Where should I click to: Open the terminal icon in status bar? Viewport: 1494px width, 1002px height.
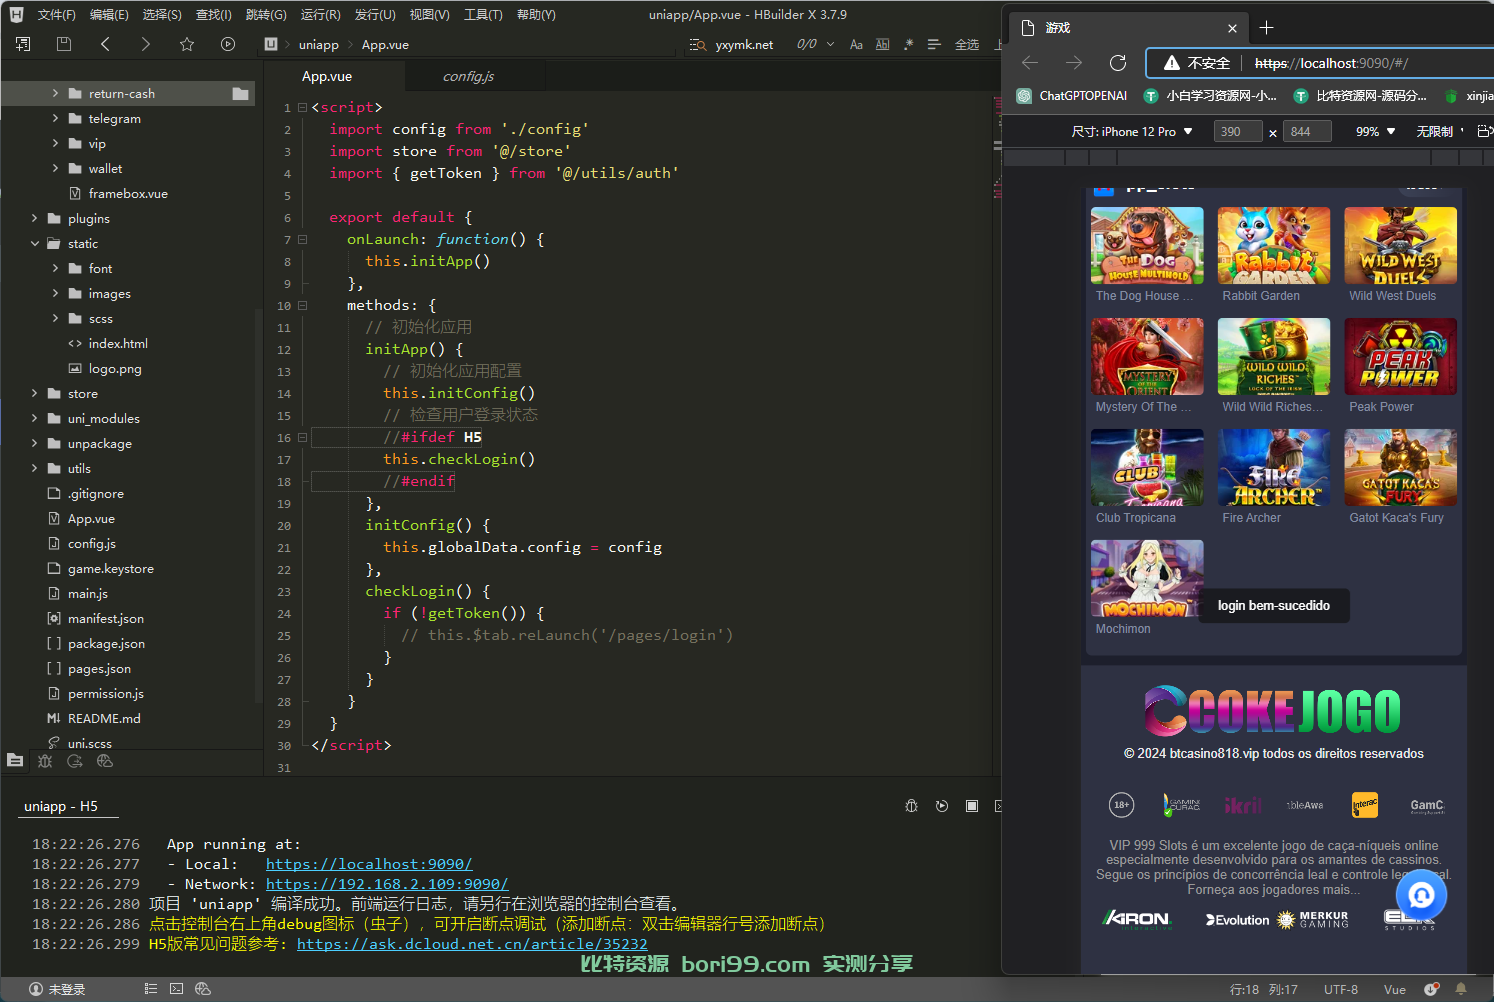tap(177, 989)
